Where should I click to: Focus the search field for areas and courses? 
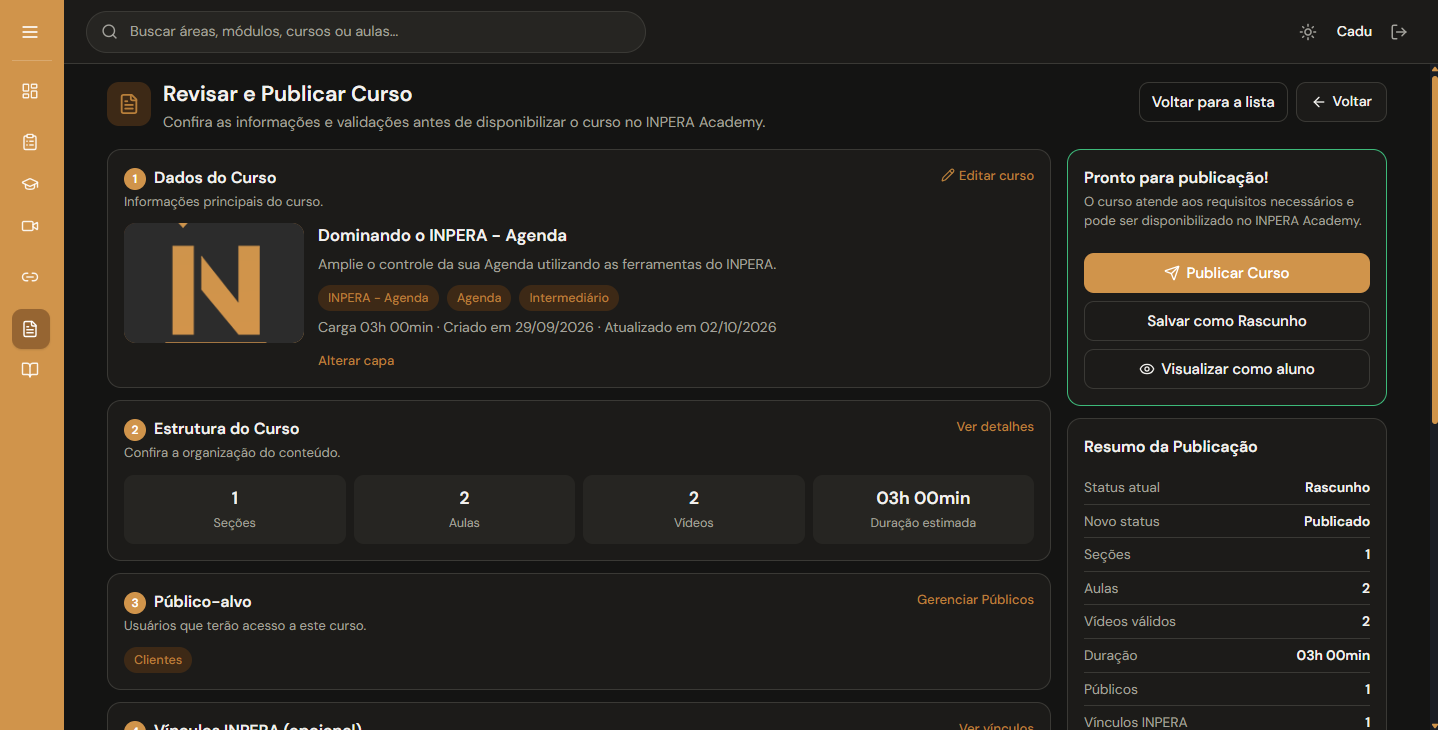click(x=366, y=32)
